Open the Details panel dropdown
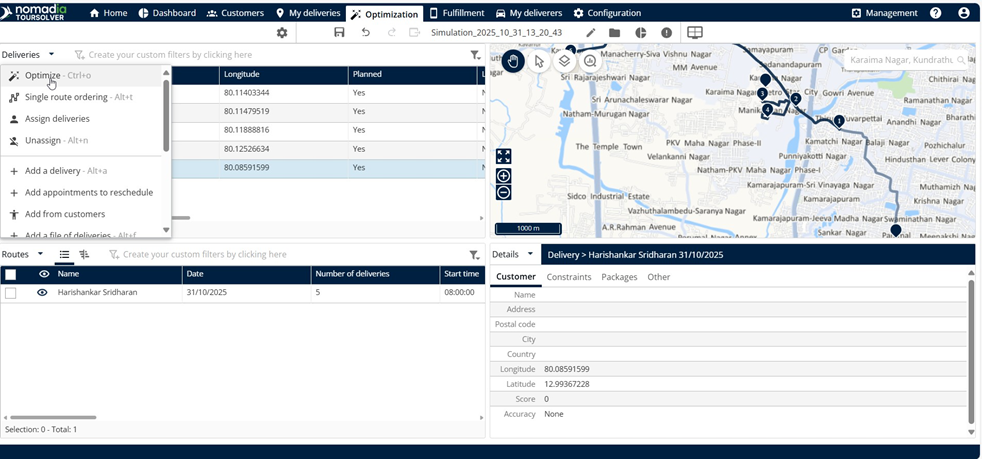Screen dimensions: 982x459 [530, 255]
